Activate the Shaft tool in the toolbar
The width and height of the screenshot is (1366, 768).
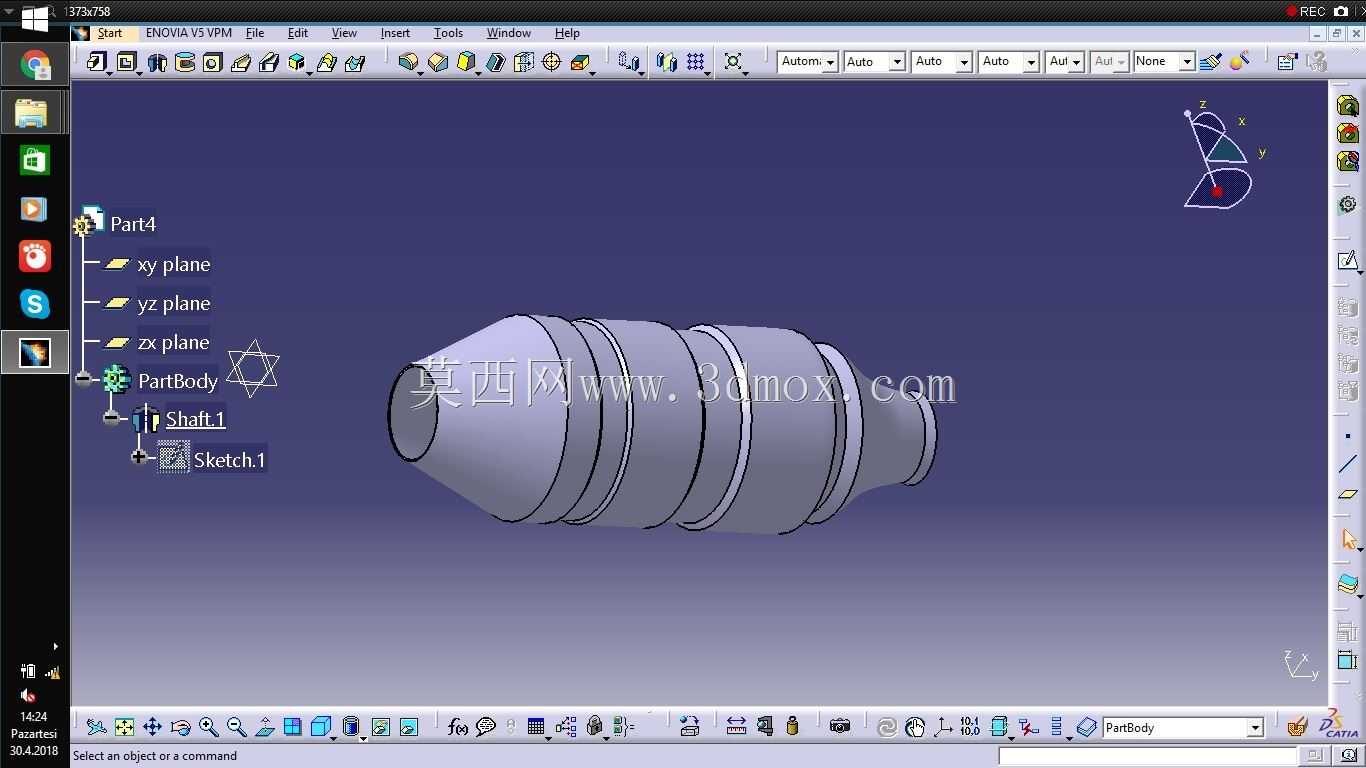157,62
